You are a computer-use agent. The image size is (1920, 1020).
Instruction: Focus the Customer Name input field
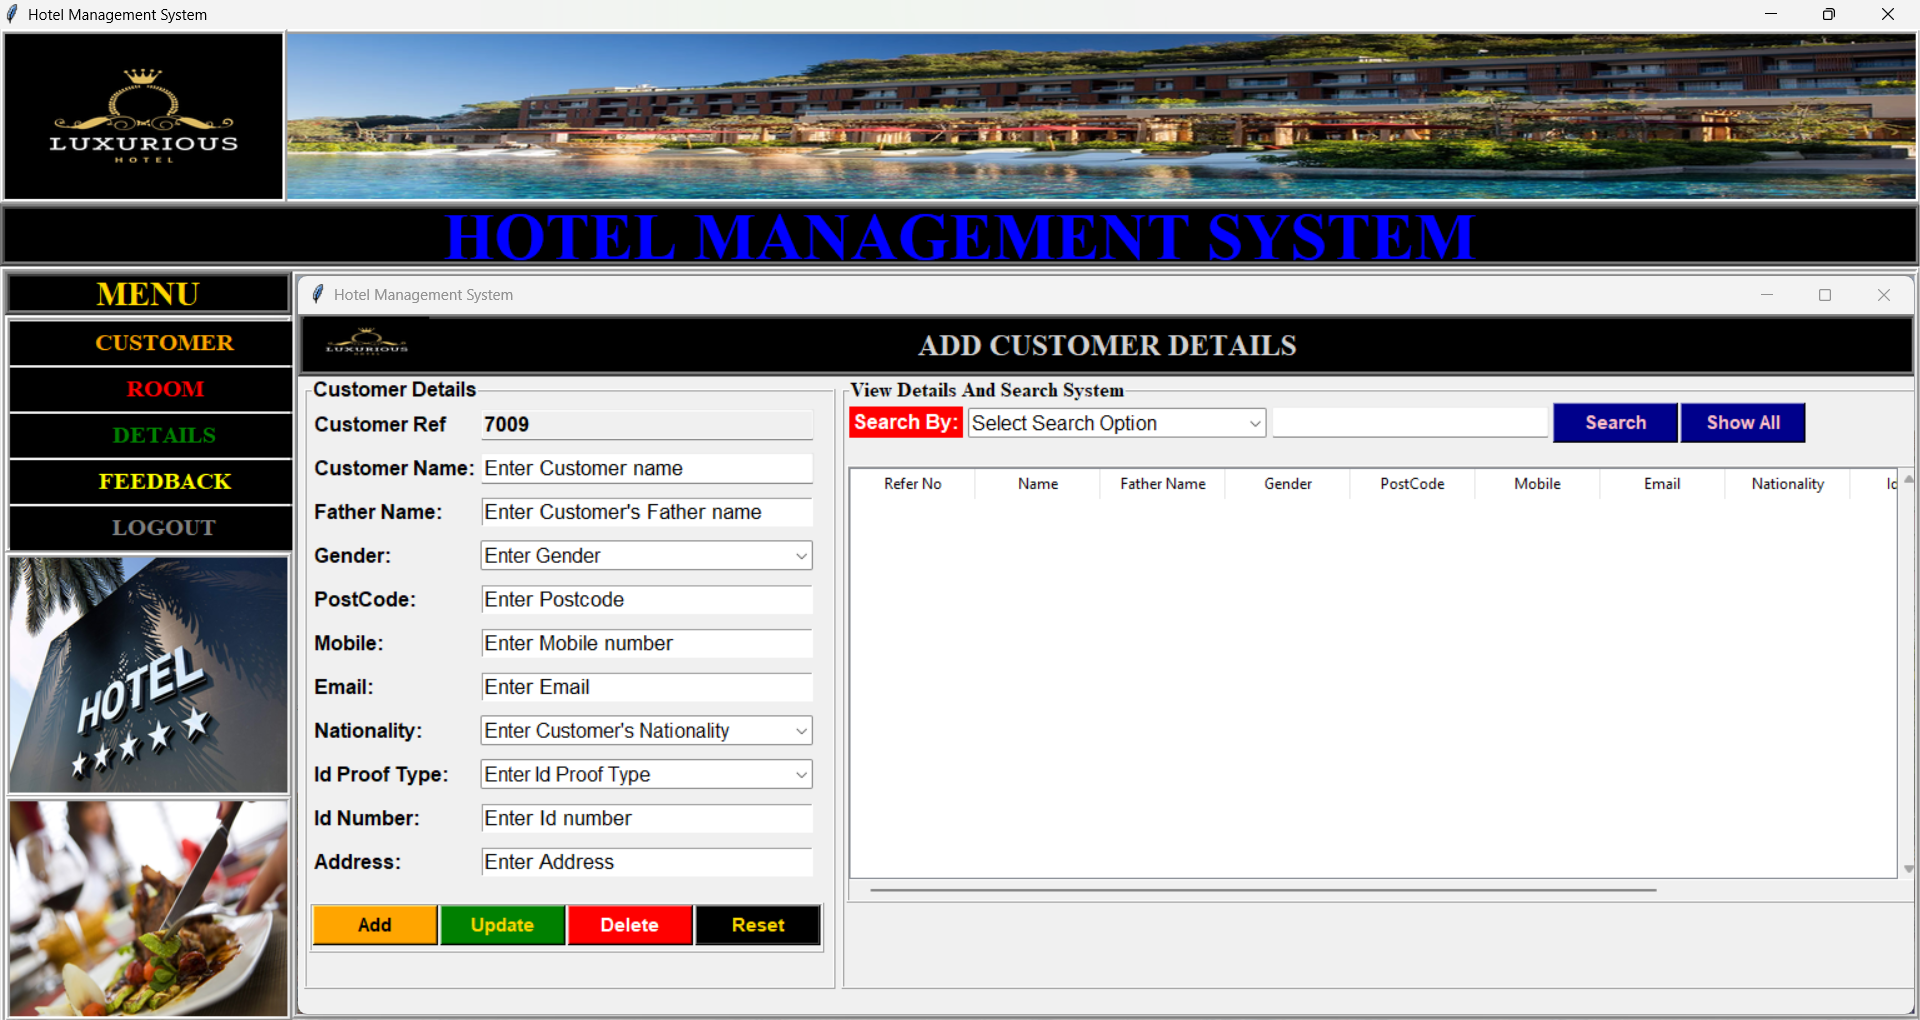tap(646, 469)
